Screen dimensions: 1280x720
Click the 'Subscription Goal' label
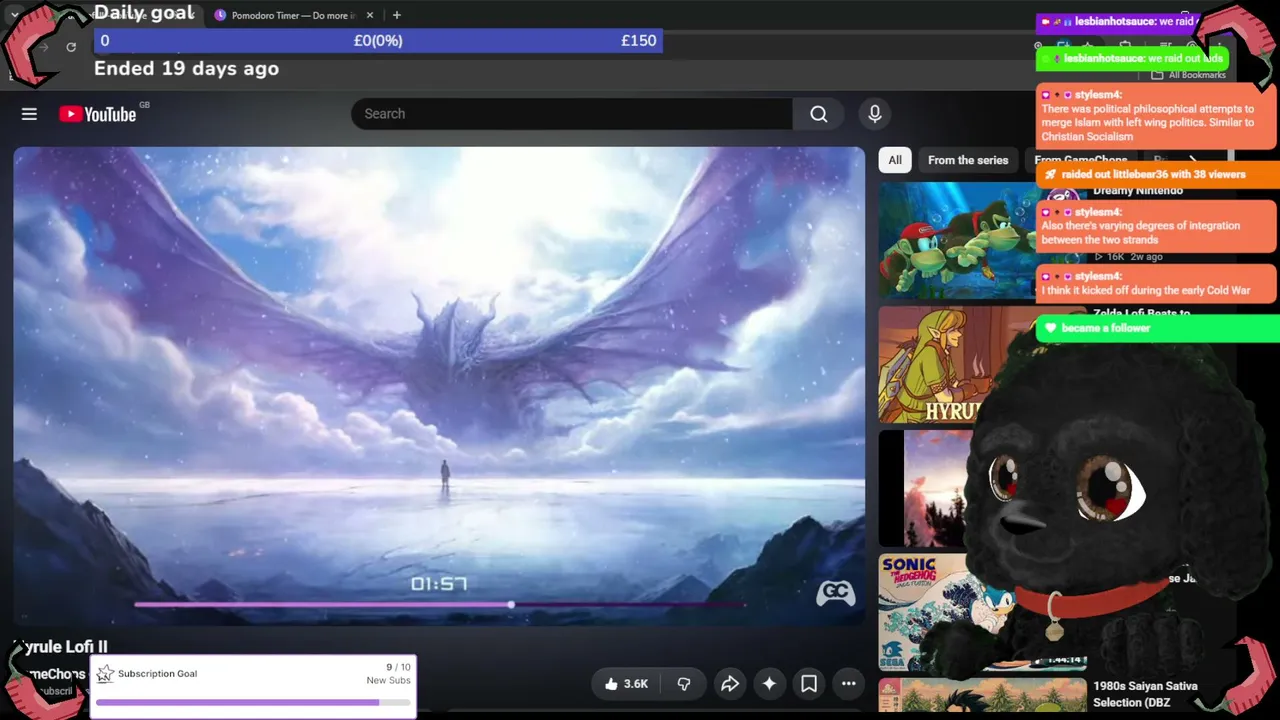(157, 674)
